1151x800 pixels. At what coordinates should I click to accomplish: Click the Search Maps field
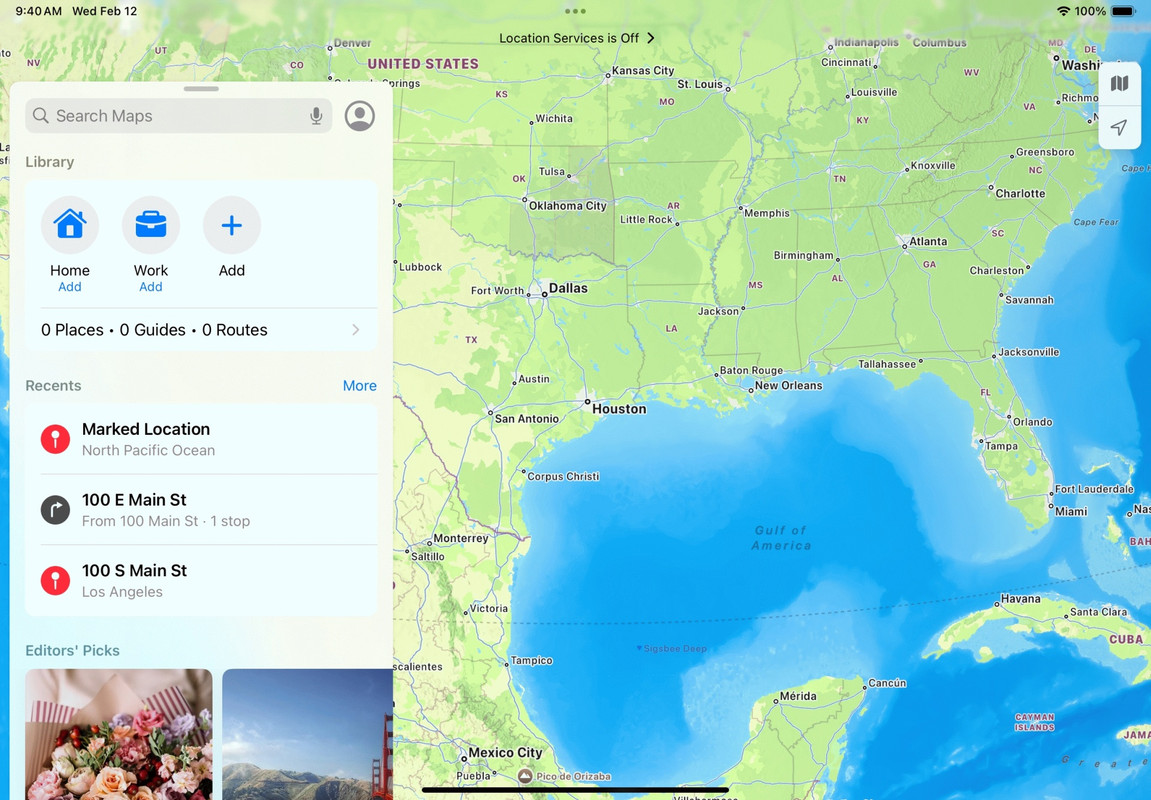[178, 116]
